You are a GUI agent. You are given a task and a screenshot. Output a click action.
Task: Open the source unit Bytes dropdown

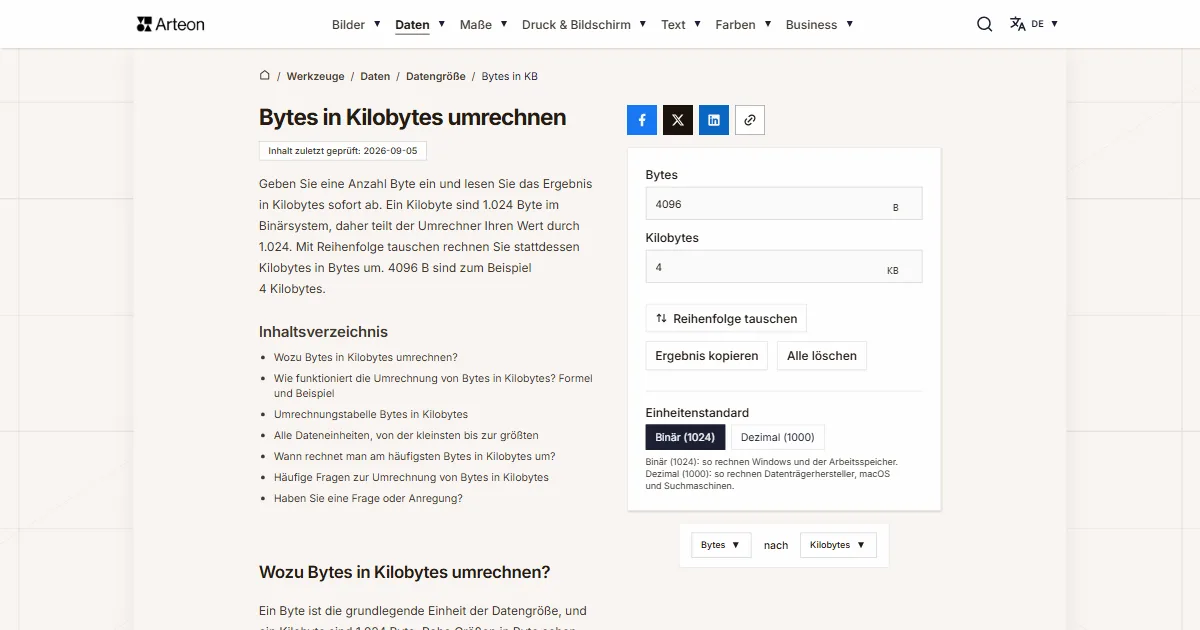[721, 545]
